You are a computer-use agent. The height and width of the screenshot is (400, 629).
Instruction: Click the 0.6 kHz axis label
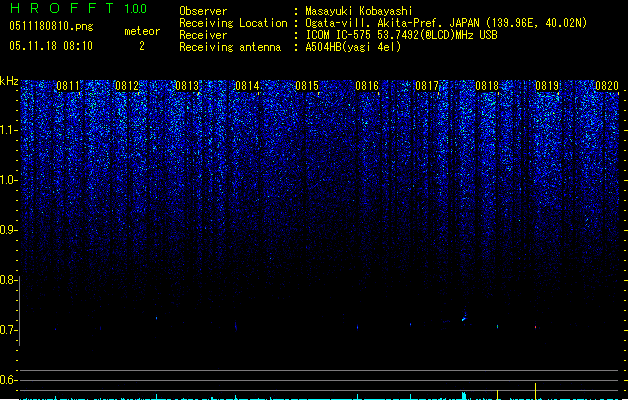(x=8, y=380)
